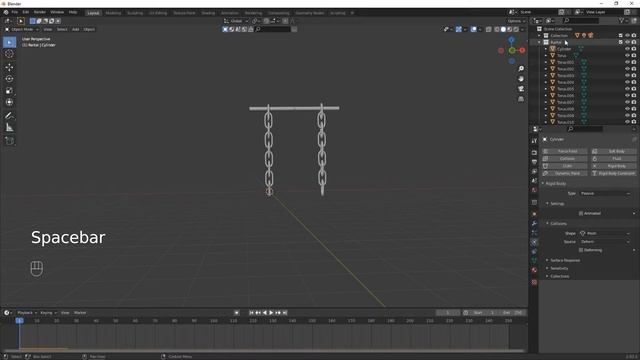This screenshot has height=360, width=640.
Task: Expand the Cylinder row in outliner
Action: (x=546, y=49)
